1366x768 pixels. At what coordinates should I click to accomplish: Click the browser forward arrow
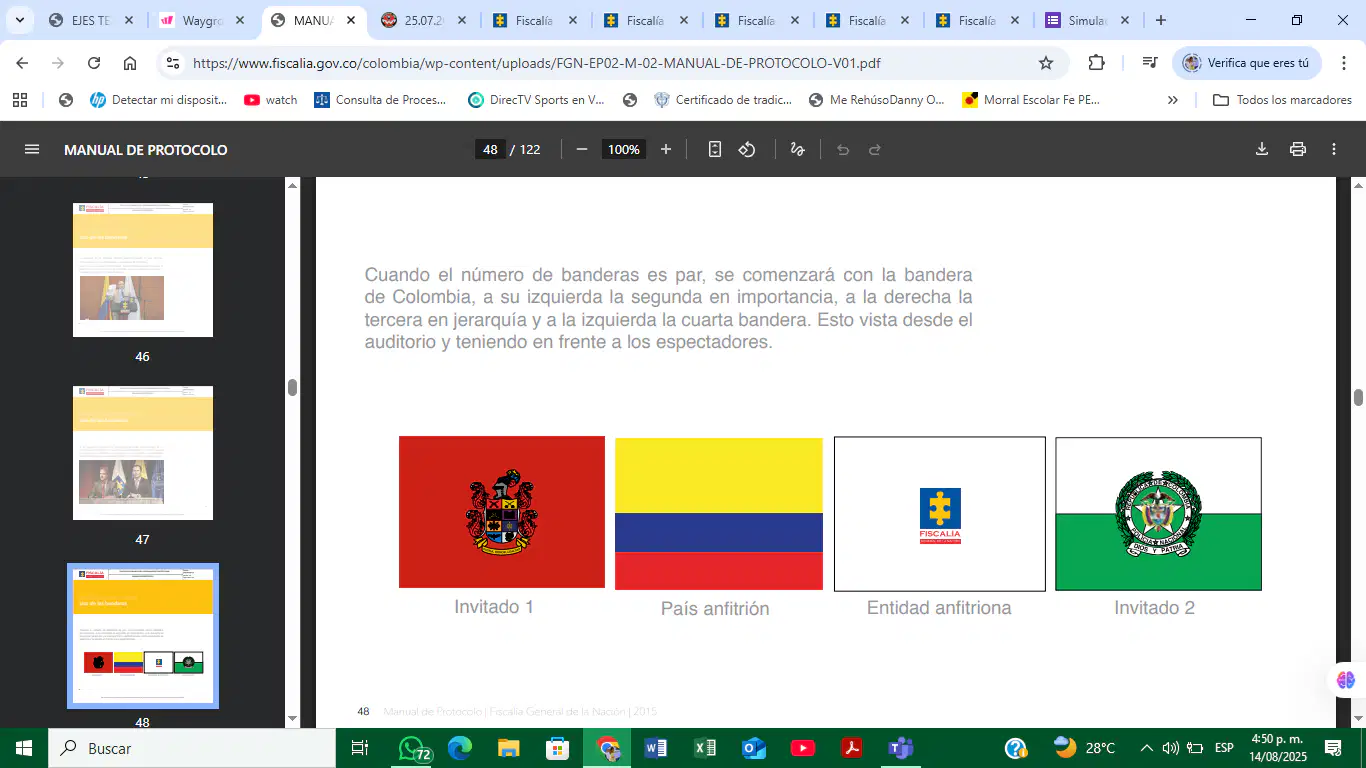tap(58, 63)
